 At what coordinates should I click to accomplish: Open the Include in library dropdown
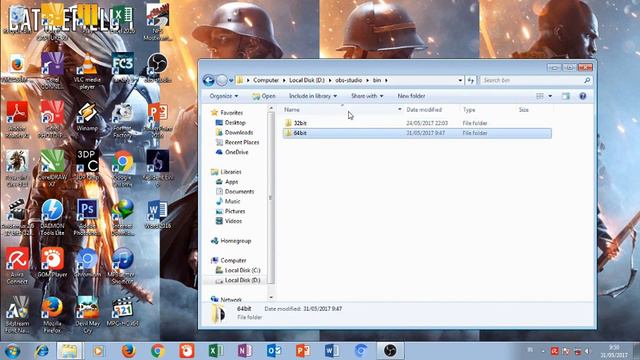tap(313, 96)
